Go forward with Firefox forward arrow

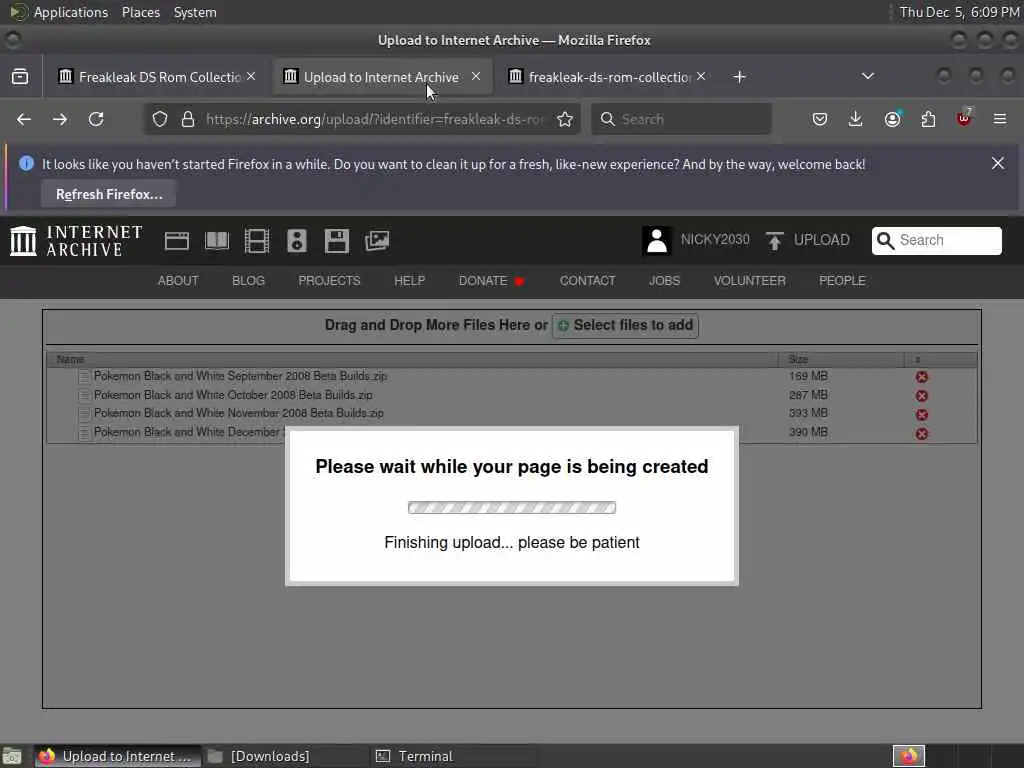coord(59,119)
